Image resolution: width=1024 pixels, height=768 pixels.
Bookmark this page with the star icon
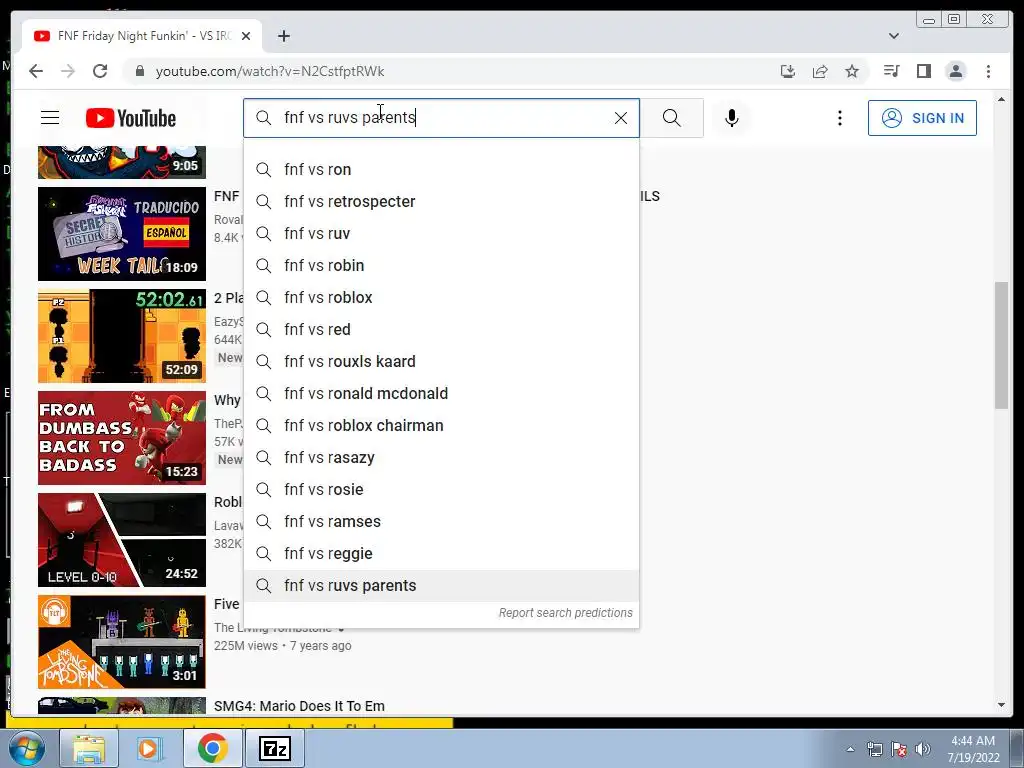point(852,71)
